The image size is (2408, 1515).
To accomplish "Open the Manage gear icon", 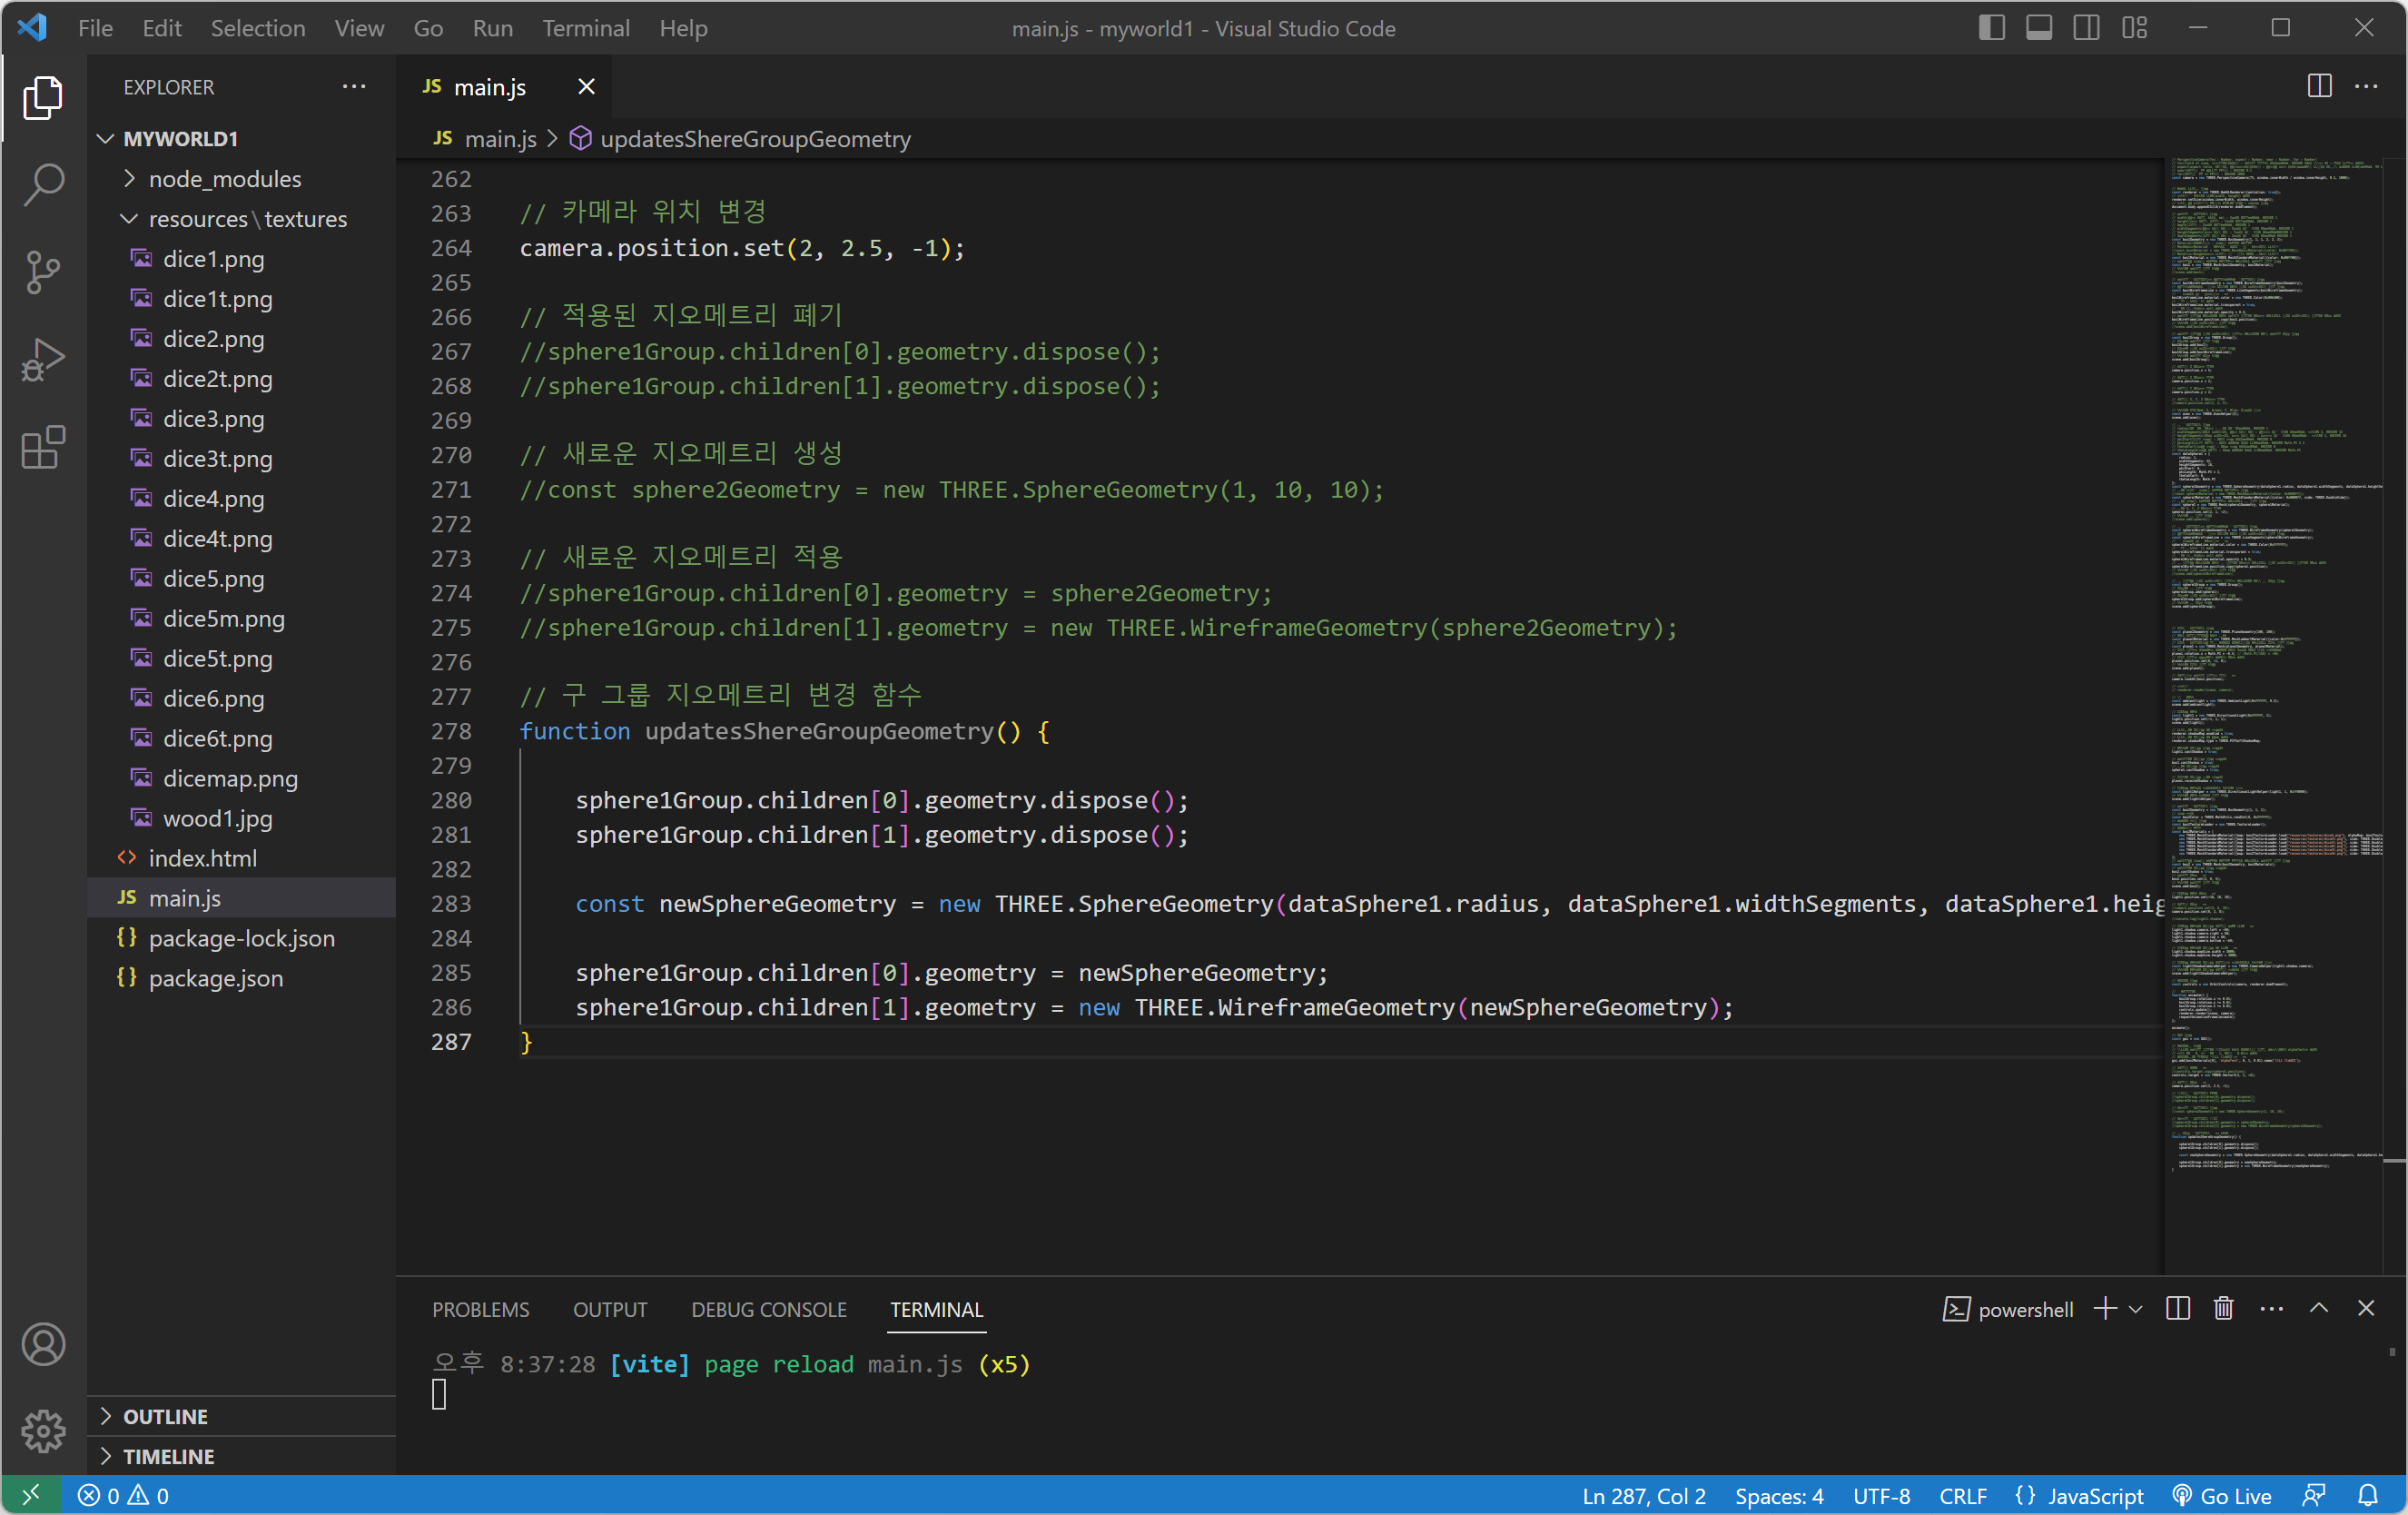I will 43,1430.
